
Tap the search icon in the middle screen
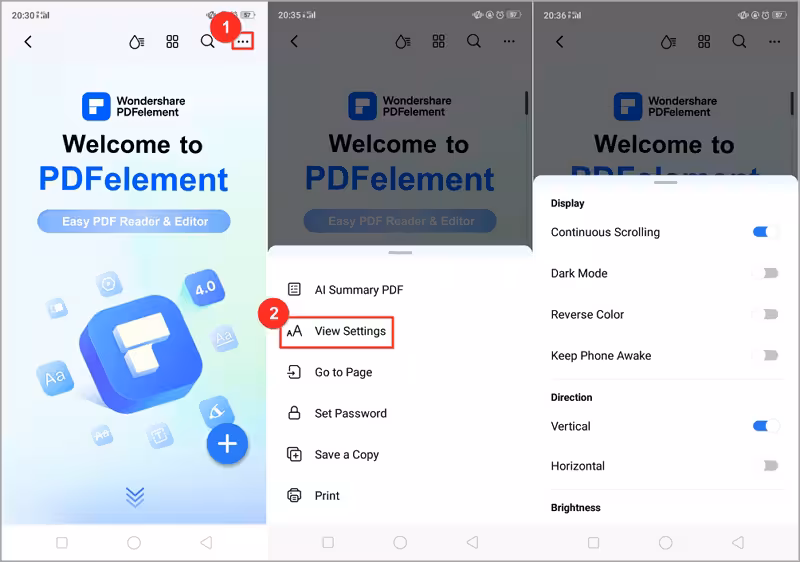click(474, 41)
